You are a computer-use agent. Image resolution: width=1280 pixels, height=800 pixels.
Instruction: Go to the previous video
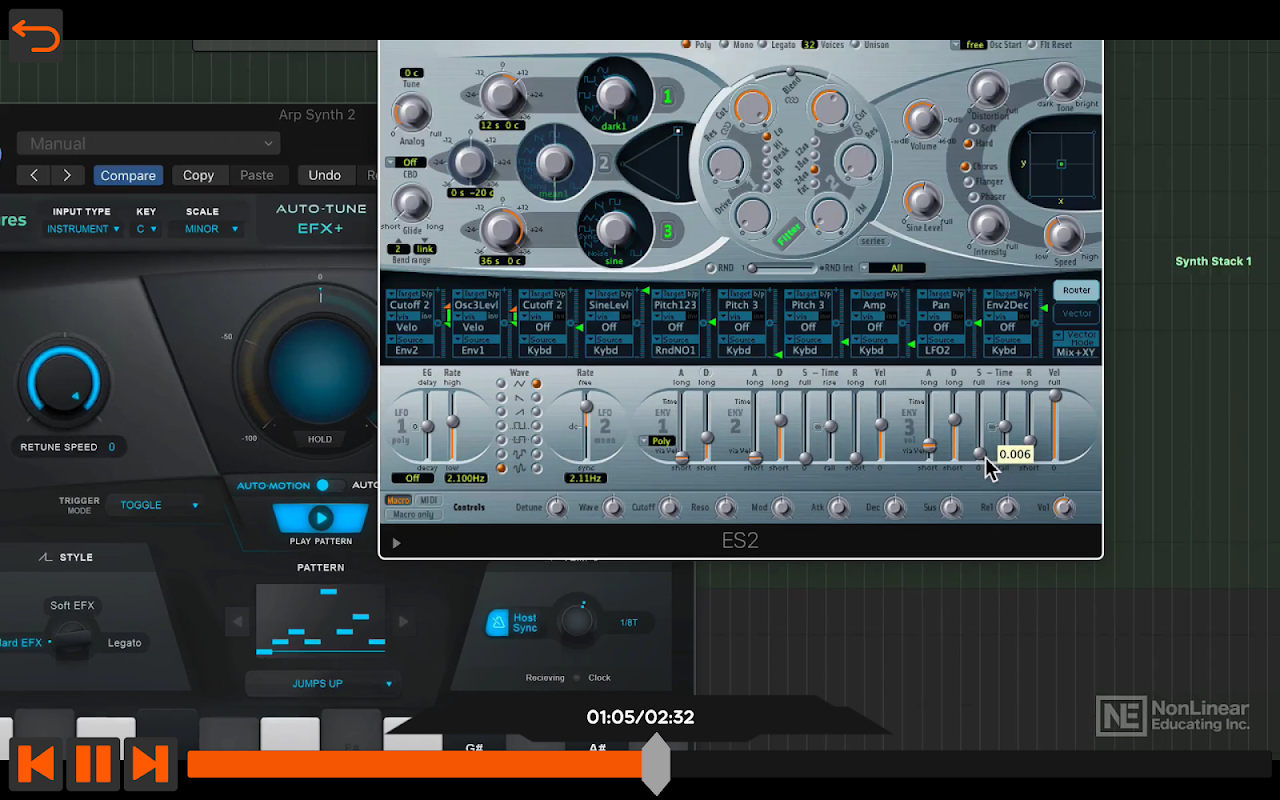[36, 764]
